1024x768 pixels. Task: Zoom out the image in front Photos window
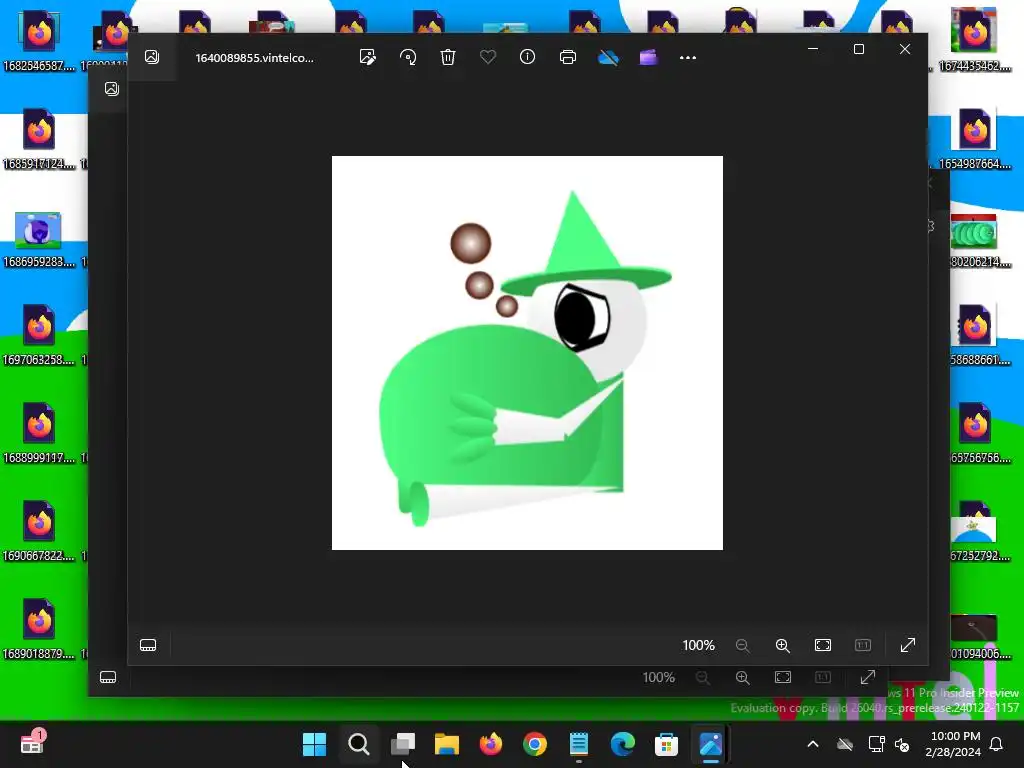coord(743,645)
